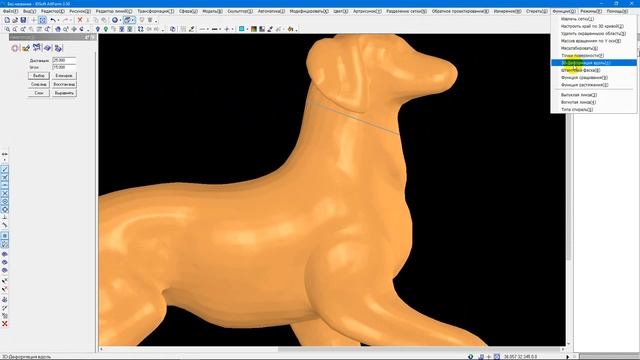
Task: Open the dropdown arrow beside the teal square
Action: point(247,29)
